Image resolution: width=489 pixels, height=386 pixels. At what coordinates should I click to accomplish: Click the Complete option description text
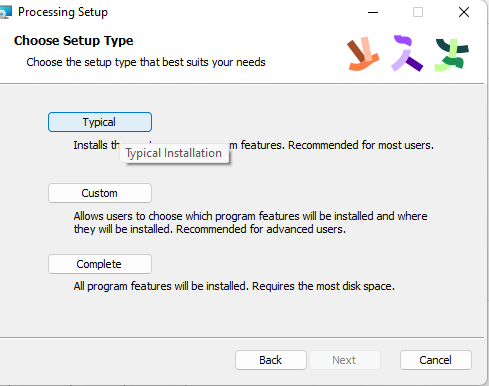click(234, 286)
